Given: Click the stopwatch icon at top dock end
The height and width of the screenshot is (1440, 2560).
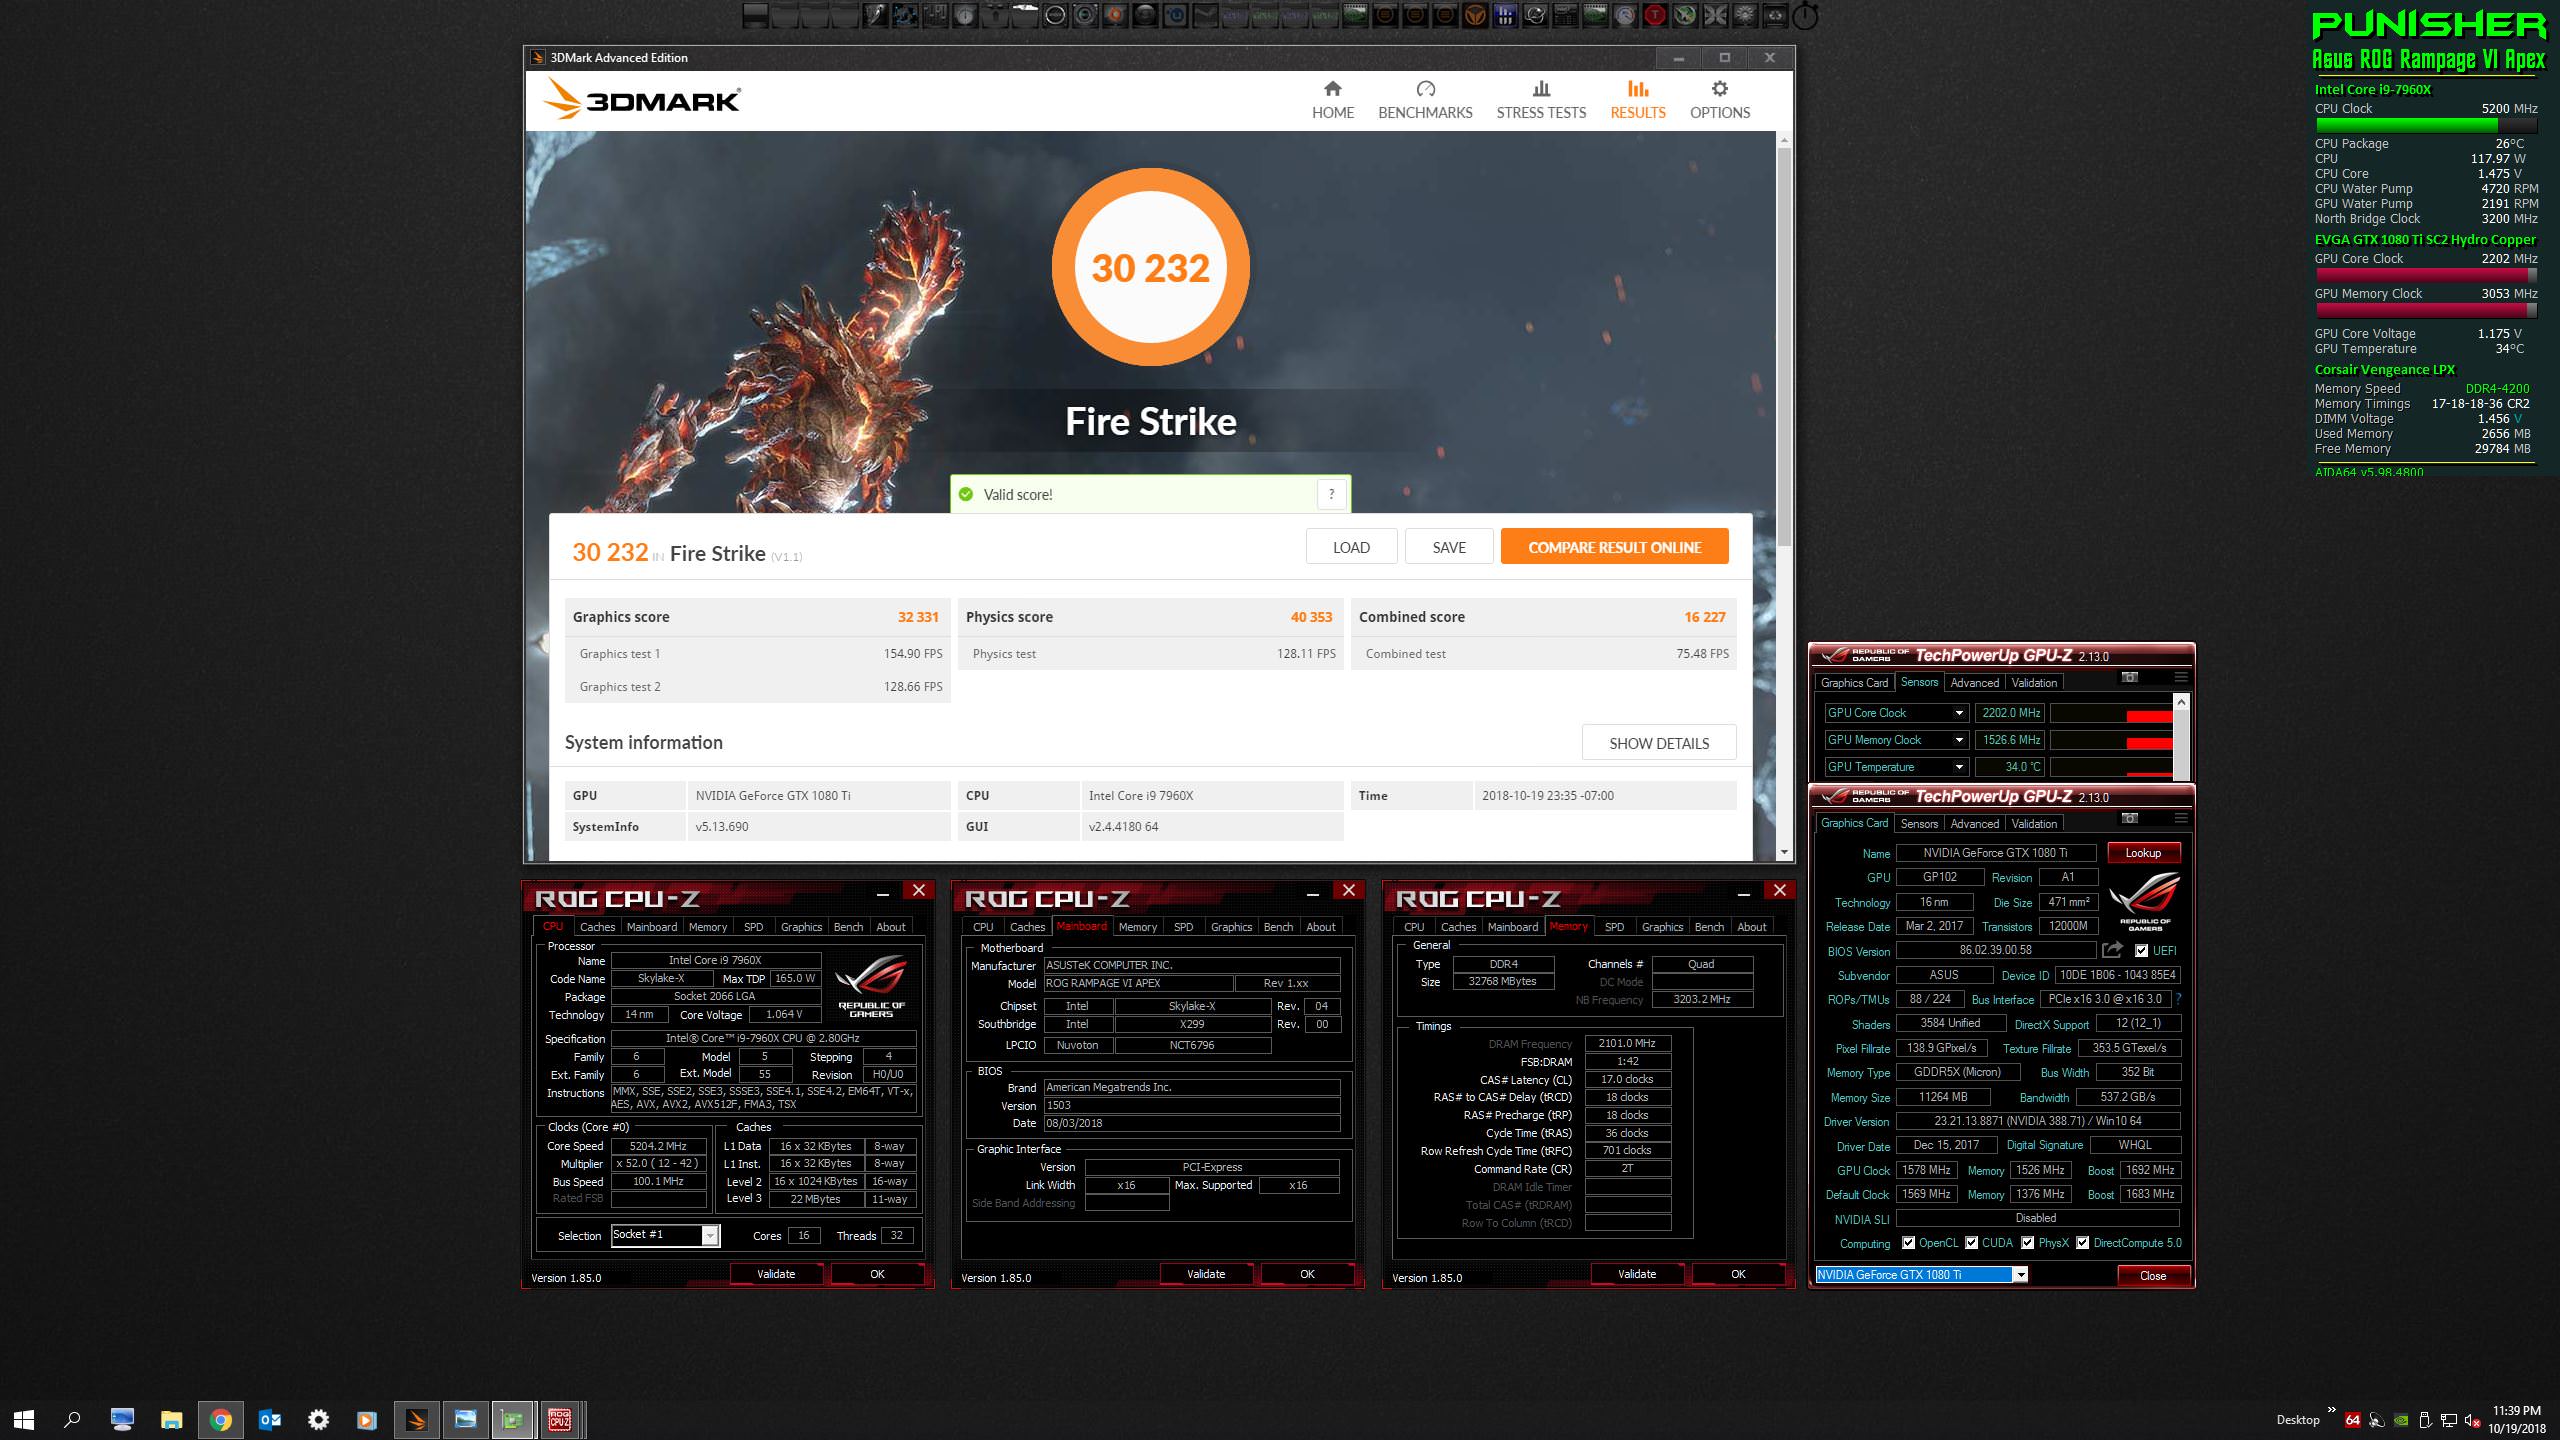Looking at the screenshot, I should (1805, 15).
